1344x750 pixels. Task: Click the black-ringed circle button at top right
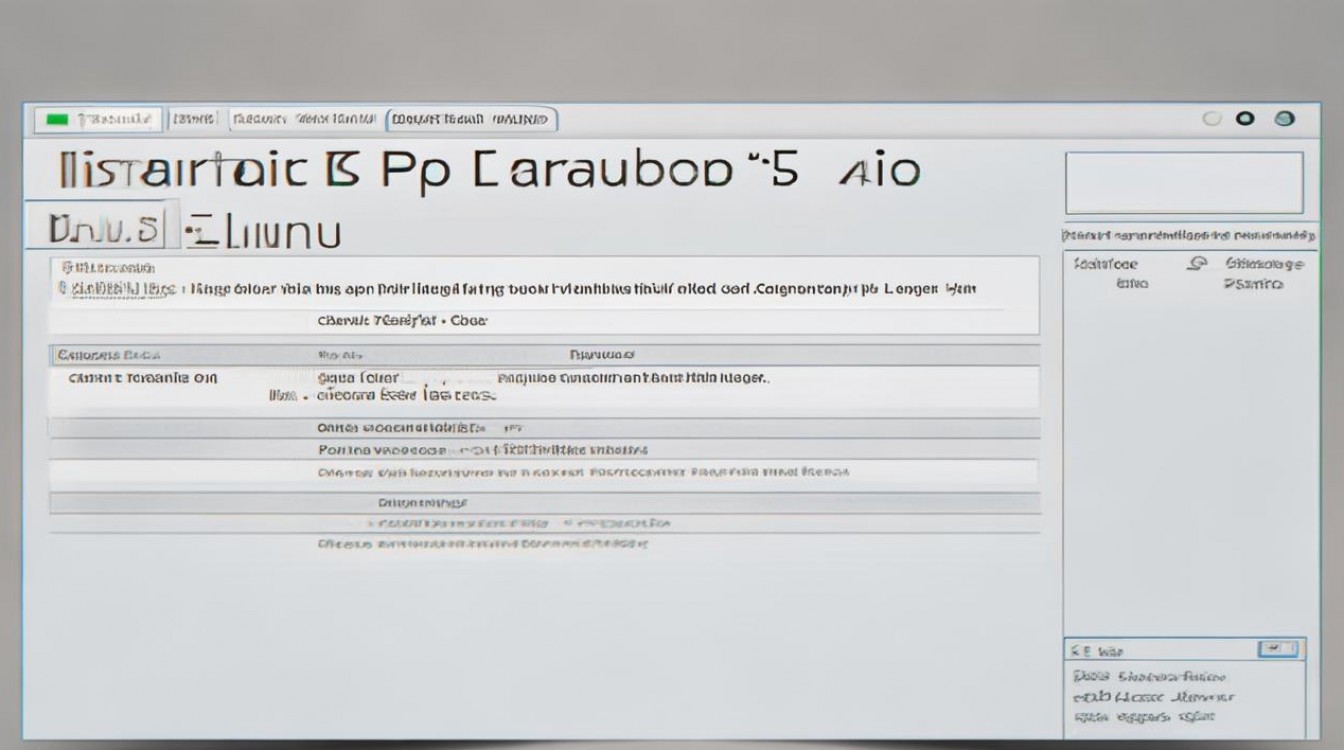click(x=1245, y=119)
